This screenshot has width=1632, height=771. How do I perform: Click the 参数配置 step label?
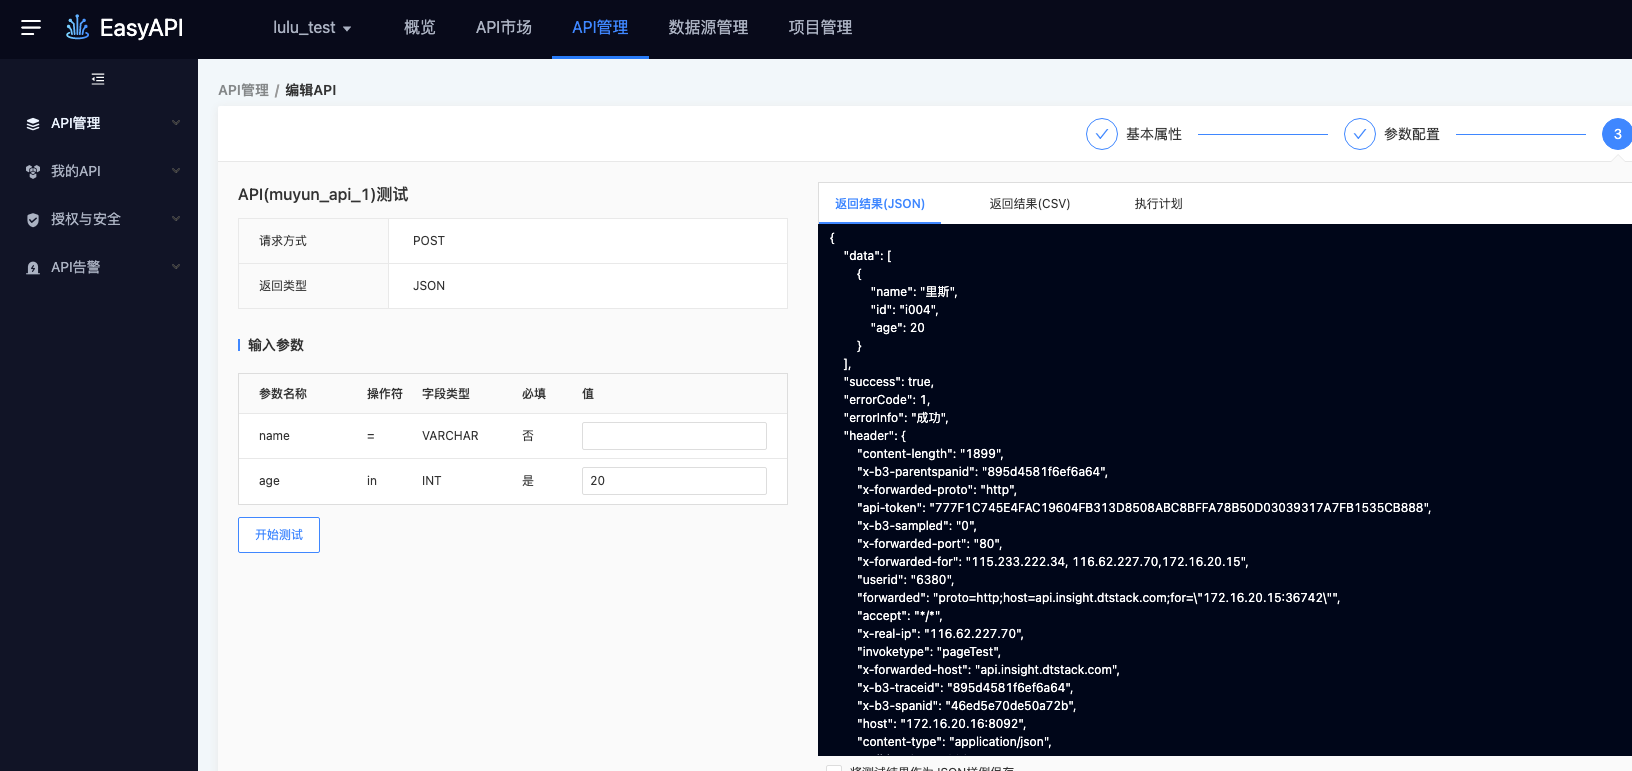point(1412,134)
